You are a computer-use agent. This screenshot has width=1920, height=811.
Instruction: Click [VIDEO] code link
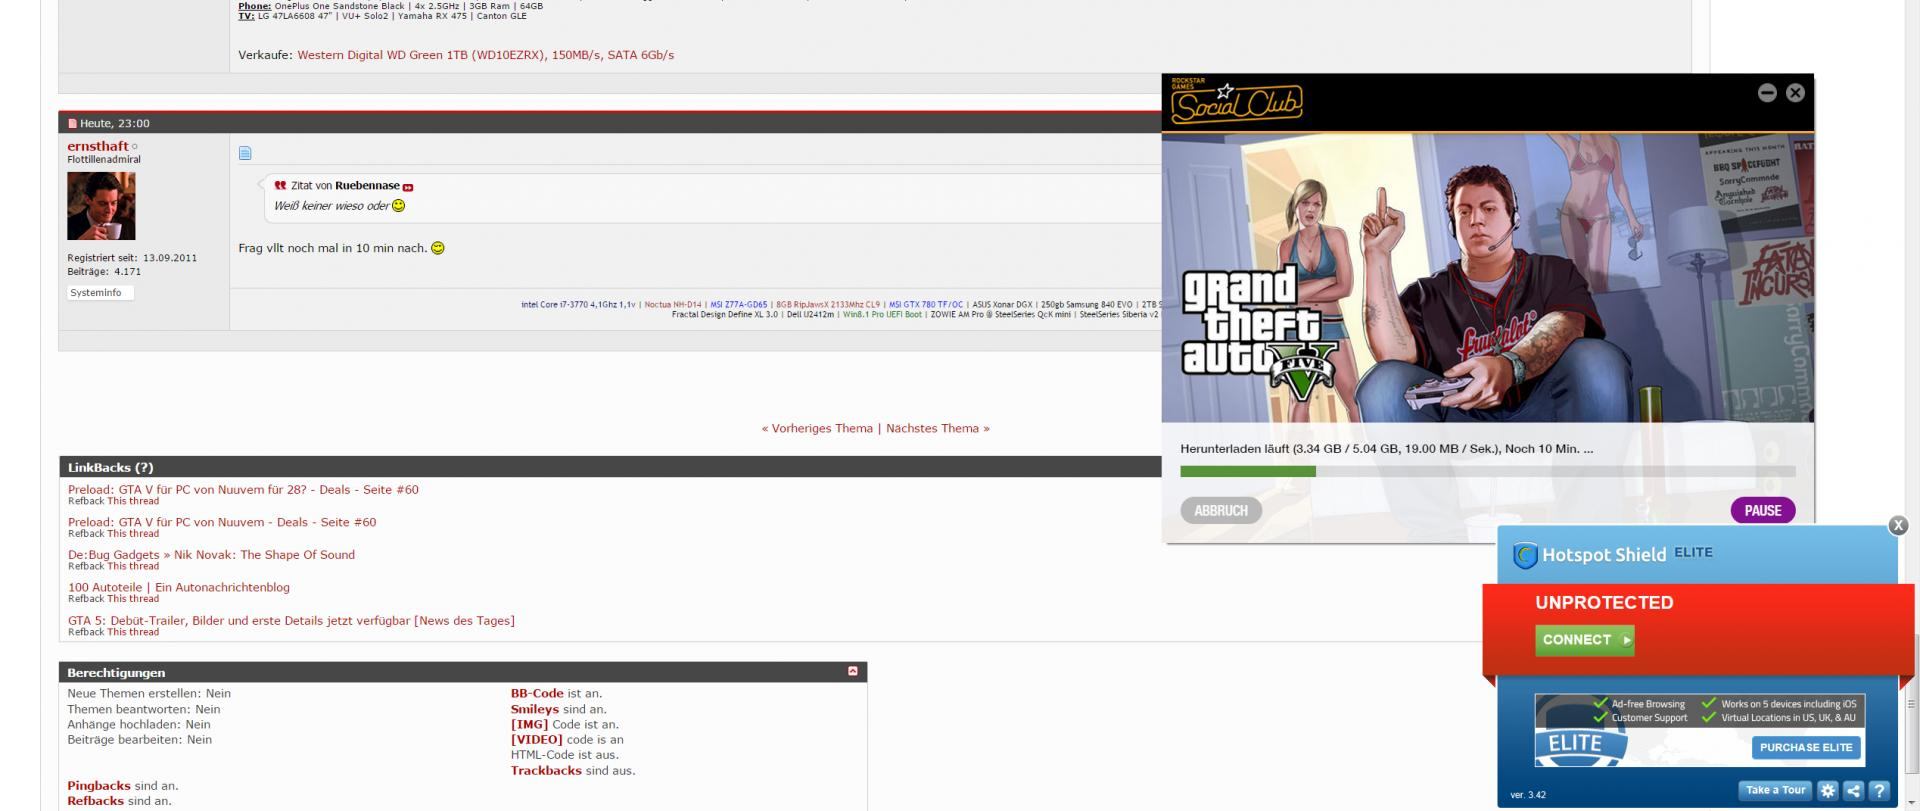(537, 740)
